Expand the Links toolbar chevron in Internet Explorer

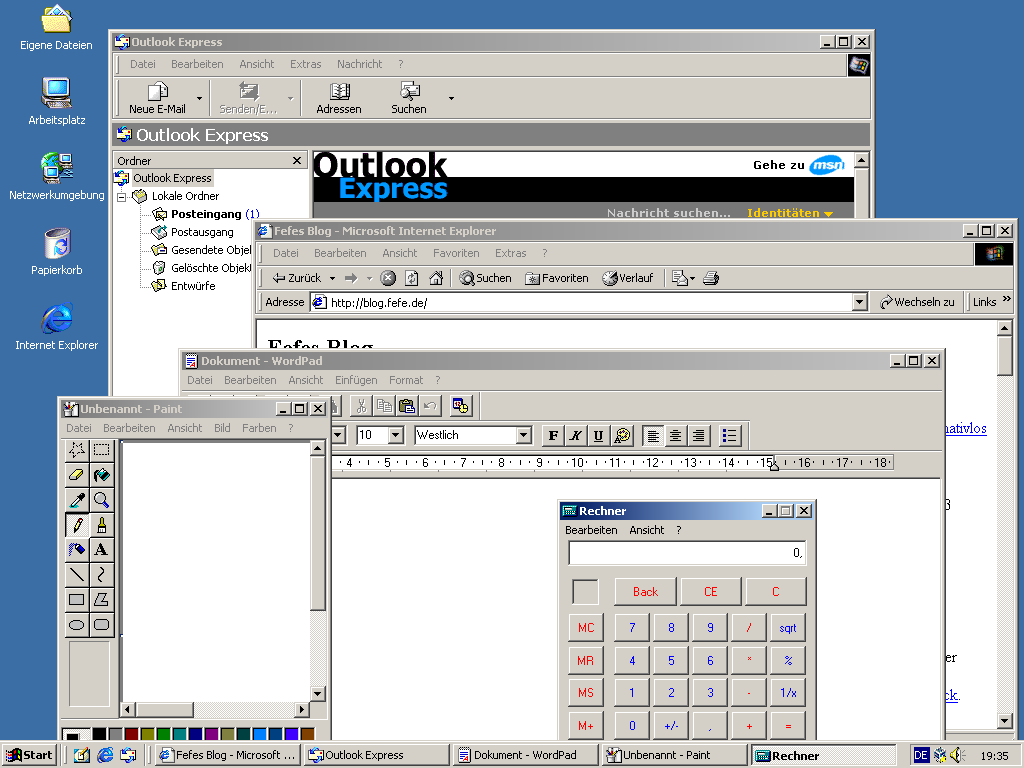click(1006, 299)
